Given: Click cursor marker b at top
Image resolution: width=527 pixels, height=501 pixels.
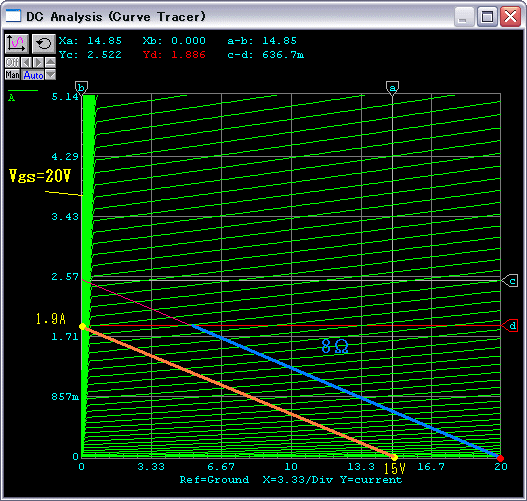Looking at the screenshot, I should click(x=81, y=88).
